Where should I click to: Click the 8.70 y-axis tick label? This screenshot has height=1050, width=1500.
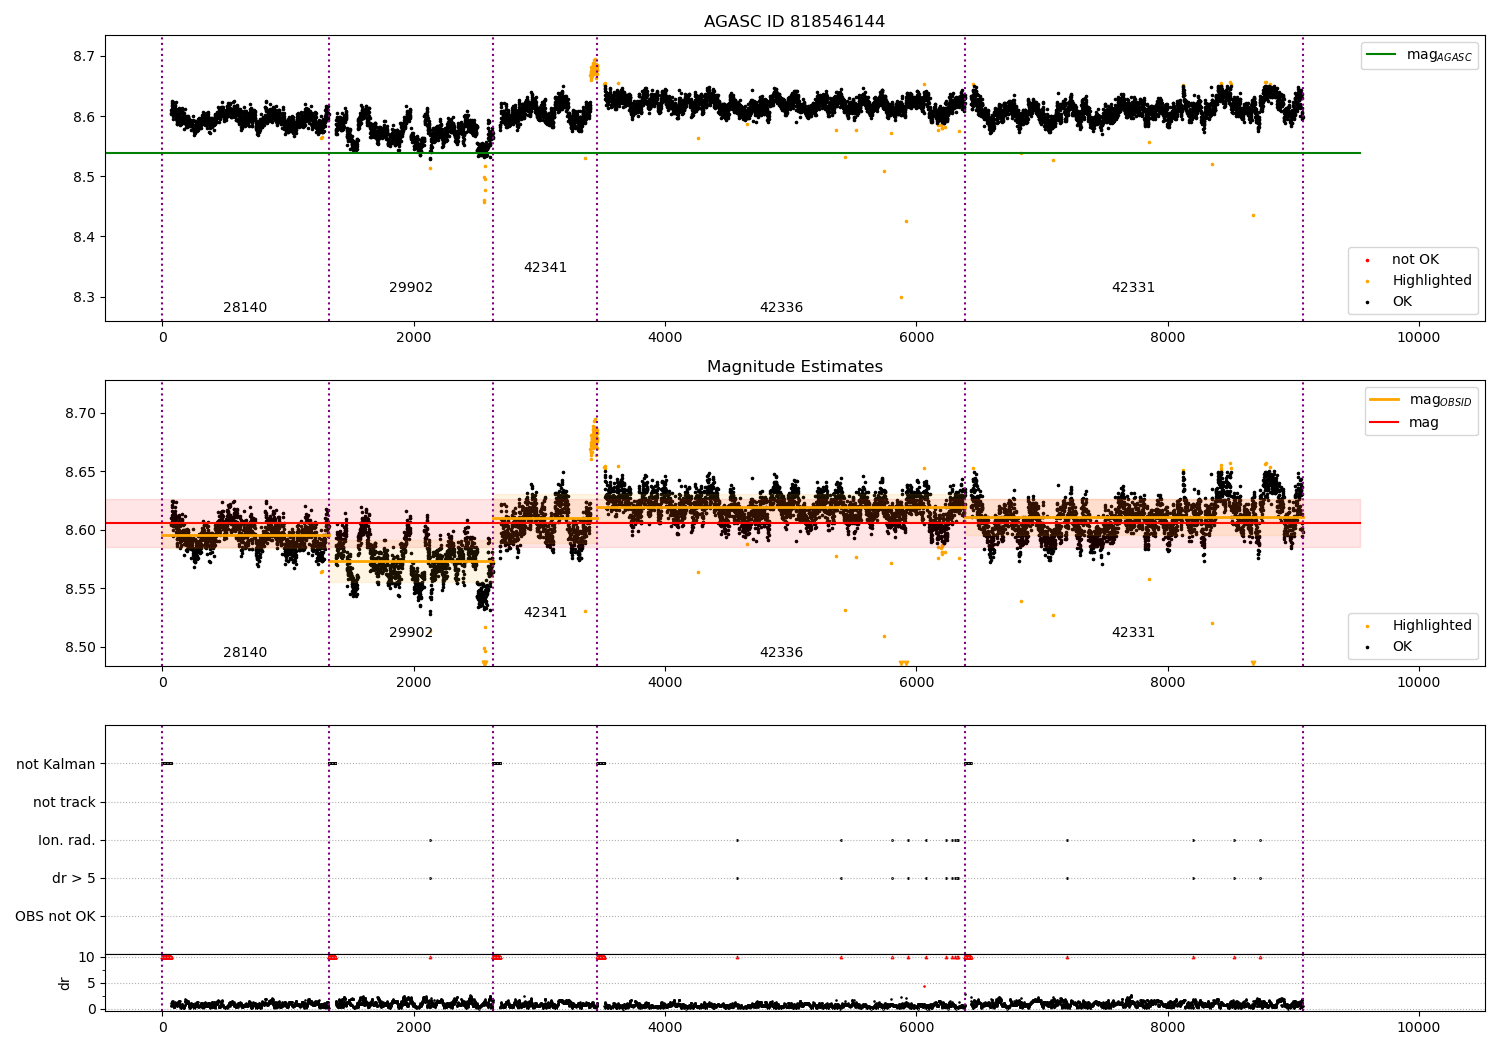point(80,414)
